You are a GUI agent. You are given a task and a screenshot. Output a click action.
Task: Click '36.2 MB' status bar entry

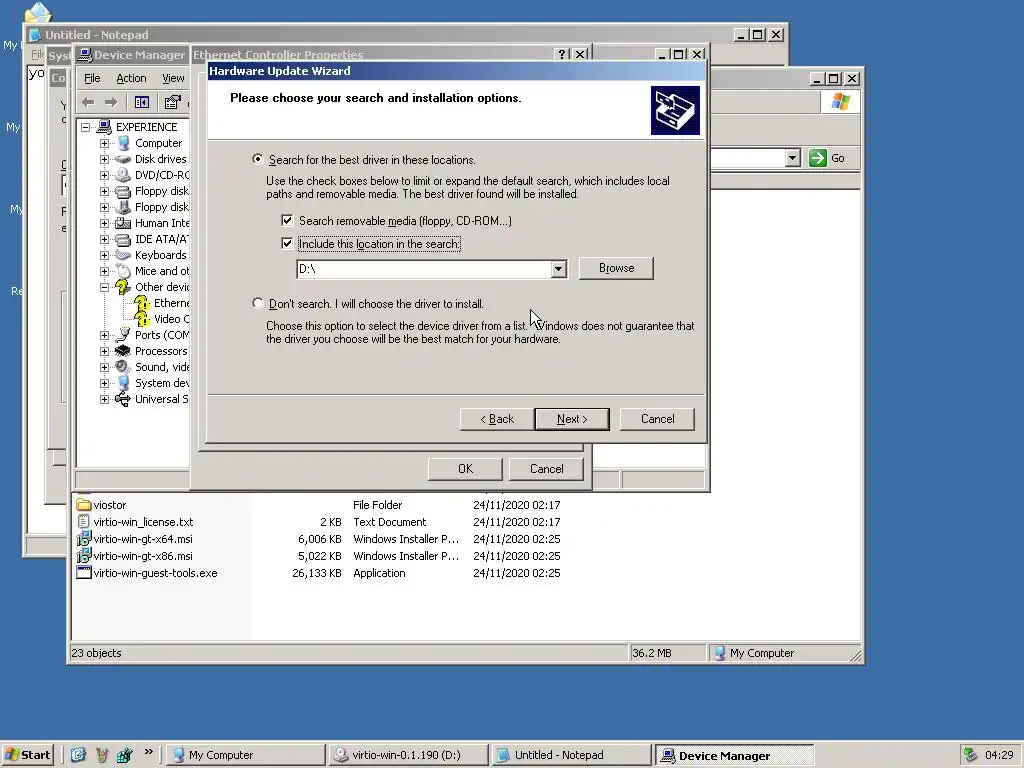[652, 653]
